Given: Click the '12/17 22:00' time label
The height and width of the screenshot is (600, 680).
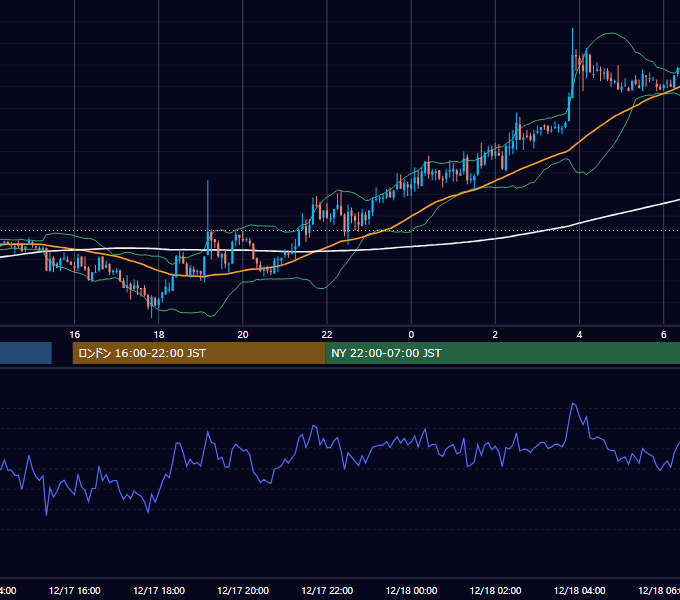Looking at the screenshot, I should pyautogui.click(x=327, y=590).
